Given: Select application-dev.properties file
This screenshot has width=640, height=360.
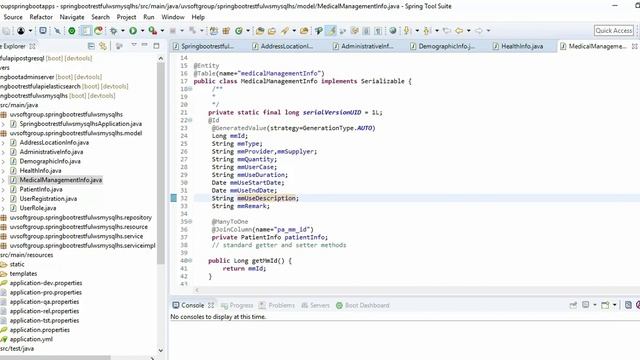Looking at the screenshot, I should 46,283.
